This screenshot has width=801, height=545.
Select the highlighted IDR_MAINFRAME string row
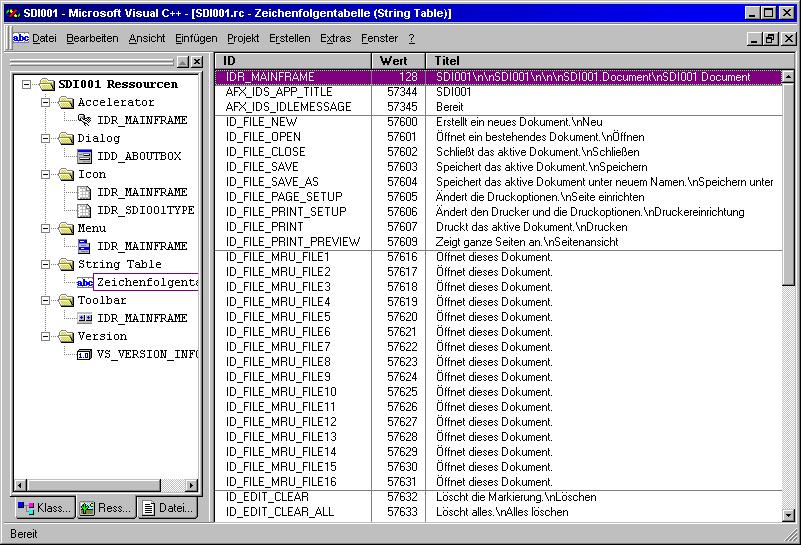499,77
